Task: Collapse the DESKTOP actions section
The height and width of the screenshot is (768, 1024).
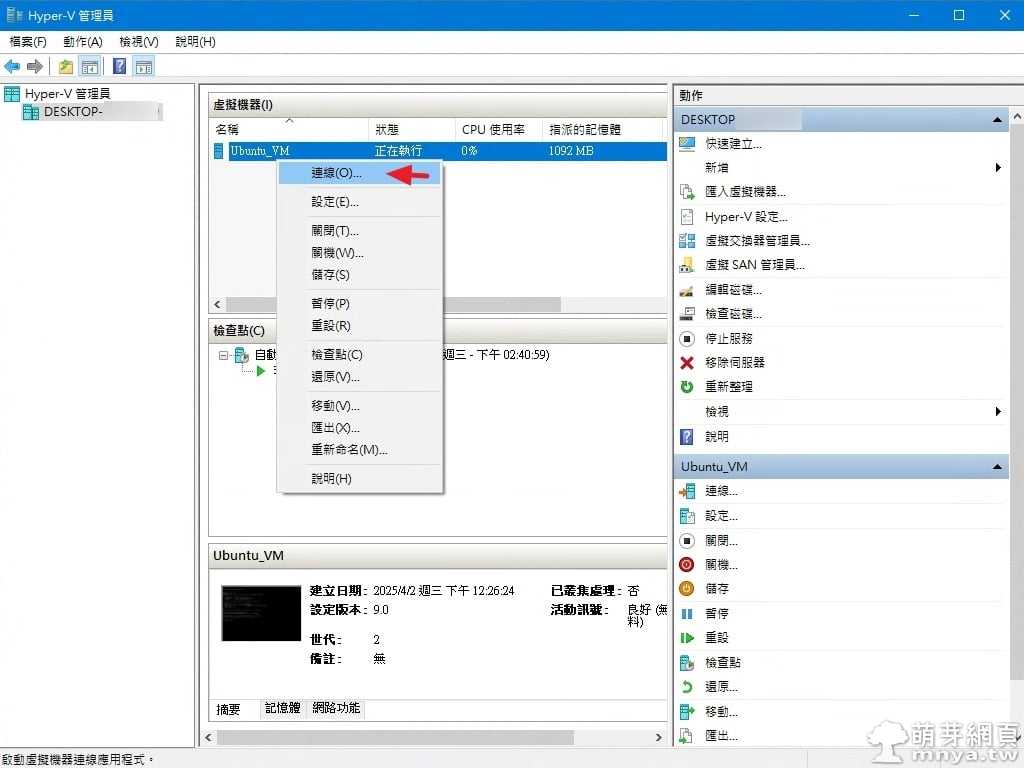Action: tap(997, 120)
